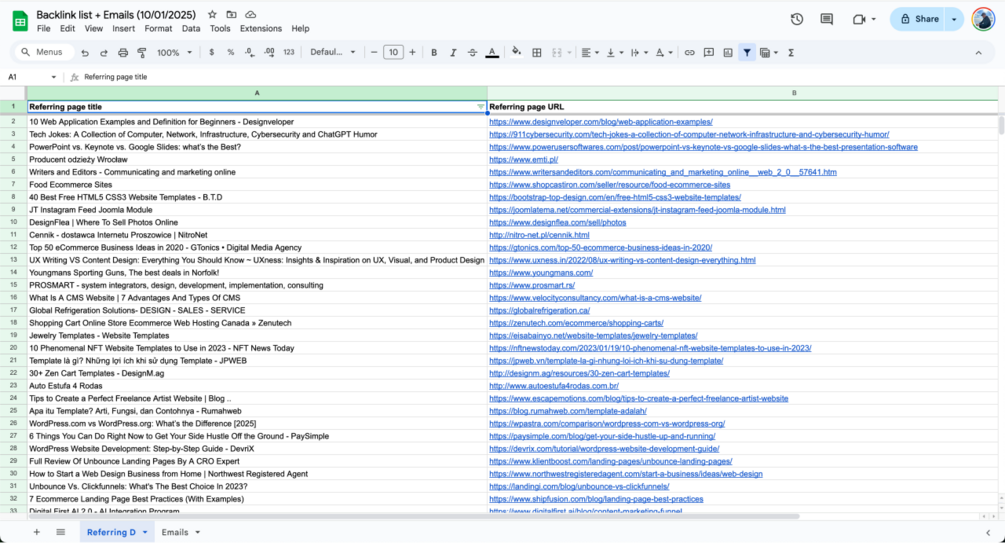Show the side panel arrow
This screenshot has height=543, width=1005.
pos(988,532)
